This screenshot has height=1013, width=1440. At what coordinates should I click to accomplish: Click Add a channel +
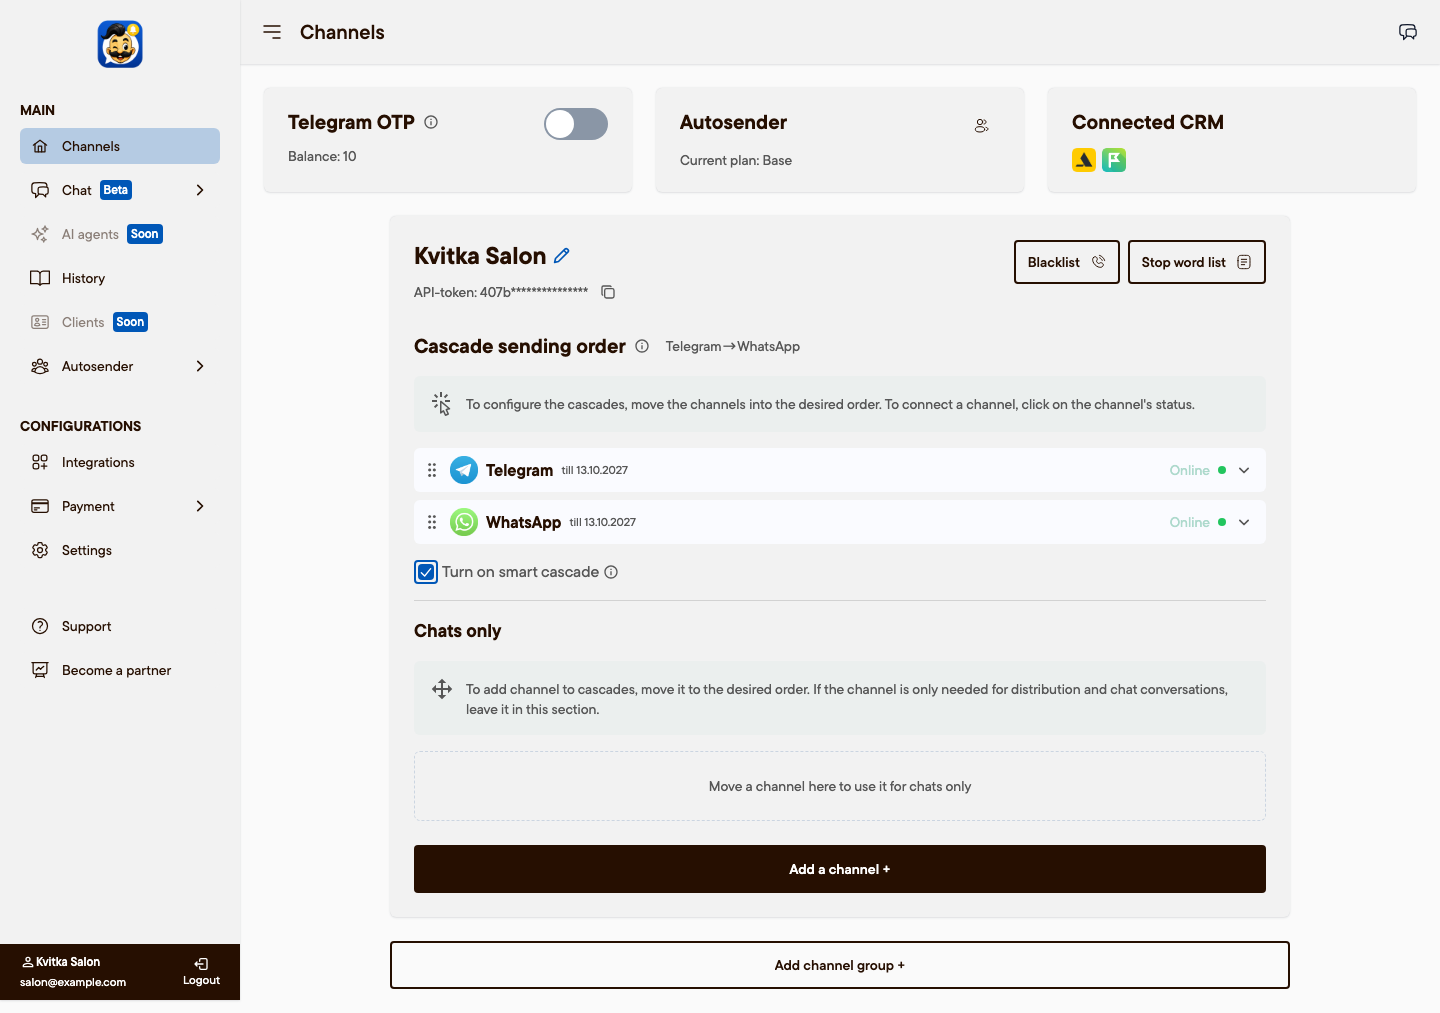[x=840, y=869]
